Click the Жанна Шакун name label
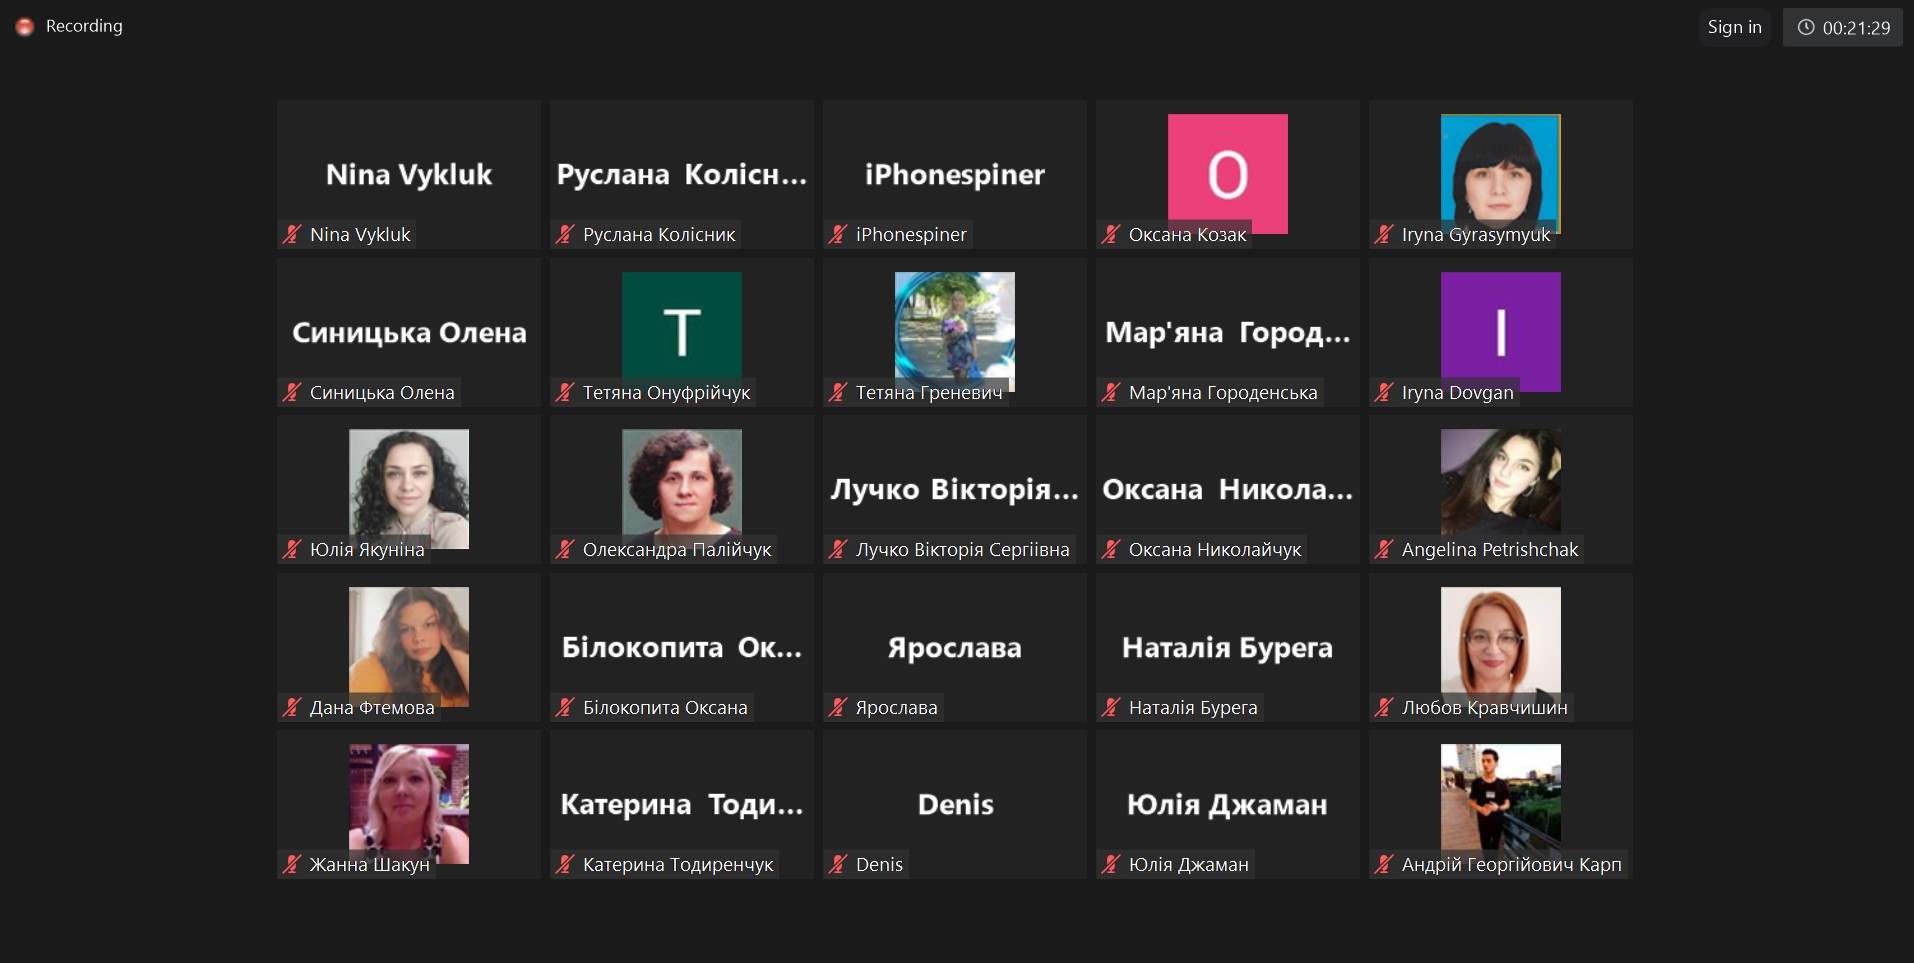This screenshot has height=963, width=1914. (369, 864)
